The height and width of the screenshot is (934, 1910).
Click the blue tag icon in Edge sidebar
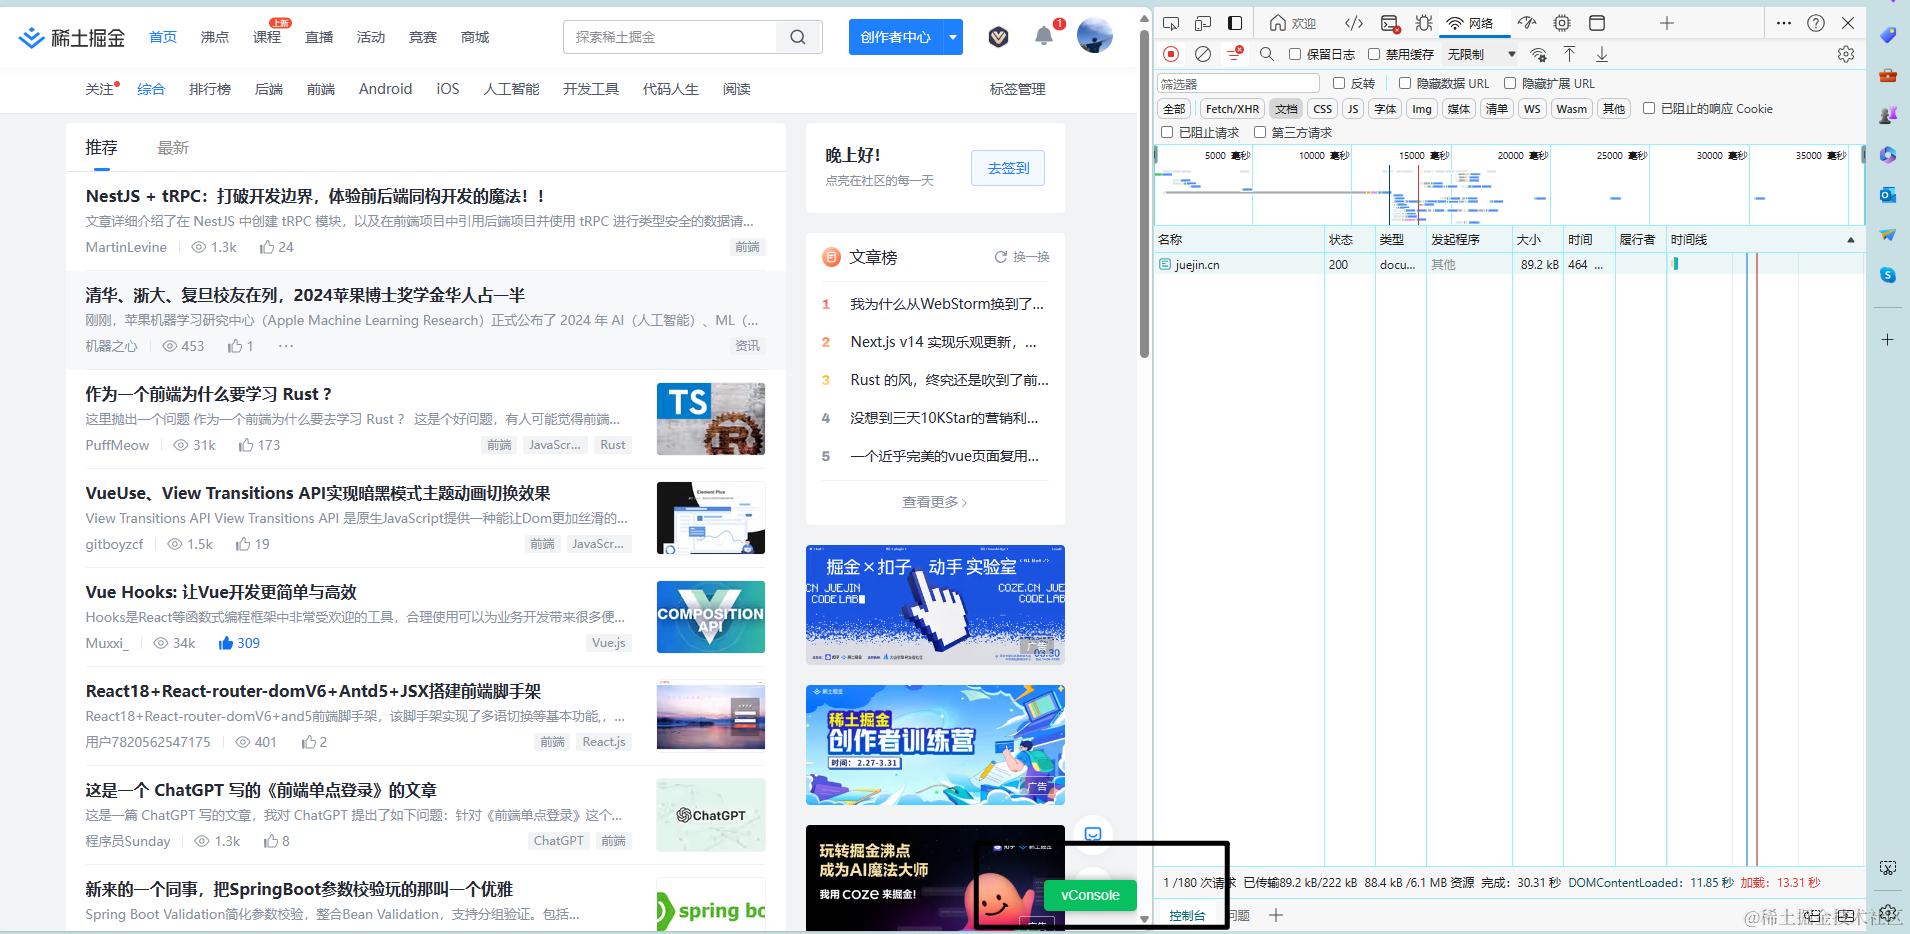coord(1888,35)
